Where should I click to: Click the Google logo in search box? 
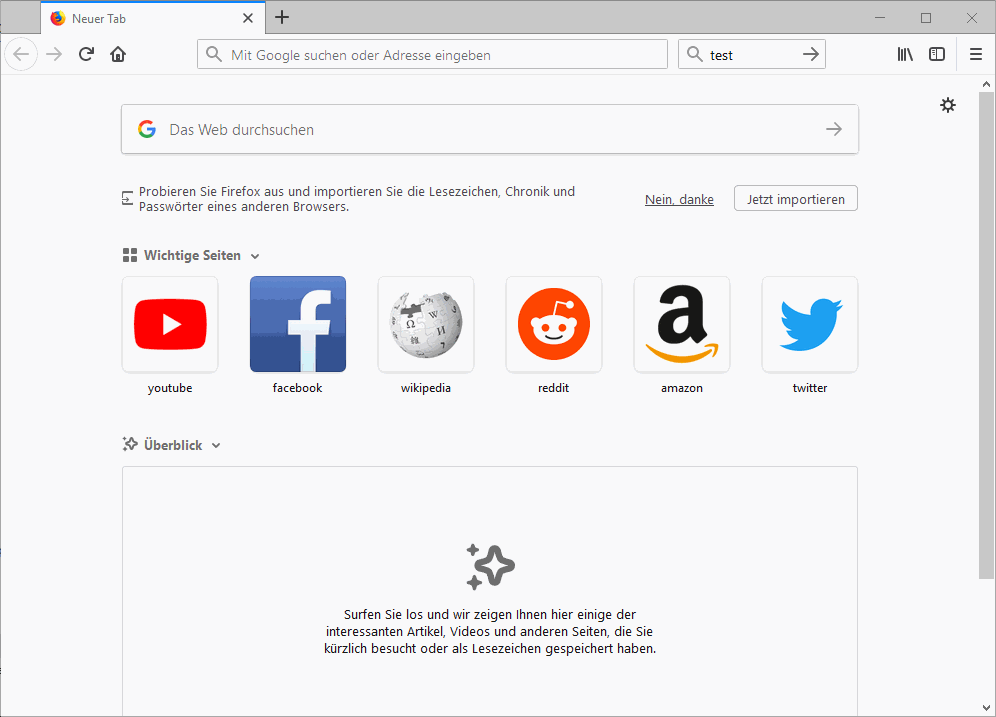point(147,130)
